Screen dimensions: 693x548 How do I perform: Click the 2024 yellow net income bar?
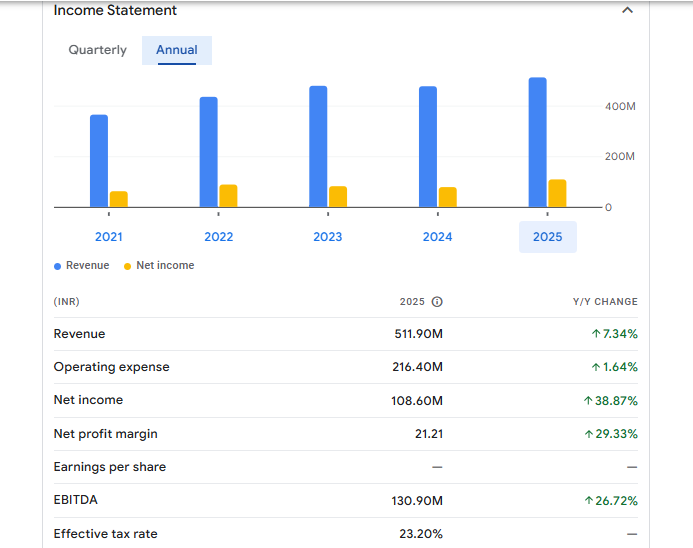click(448, 197)
